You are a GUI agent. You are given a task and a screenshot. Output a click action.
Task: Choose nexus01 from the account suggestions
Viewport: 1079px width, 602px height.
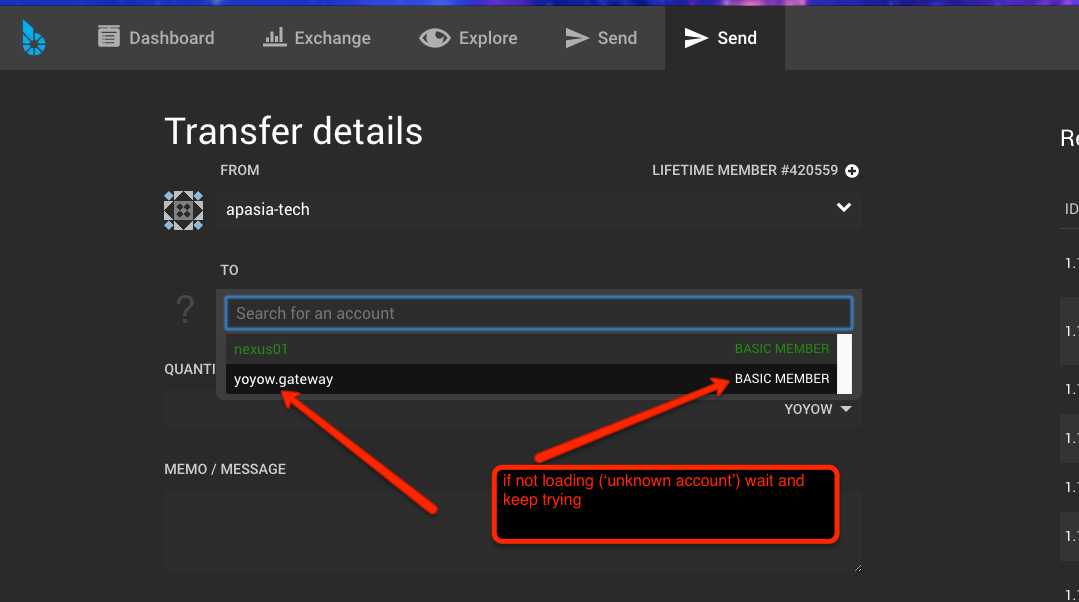pos(531,349)
